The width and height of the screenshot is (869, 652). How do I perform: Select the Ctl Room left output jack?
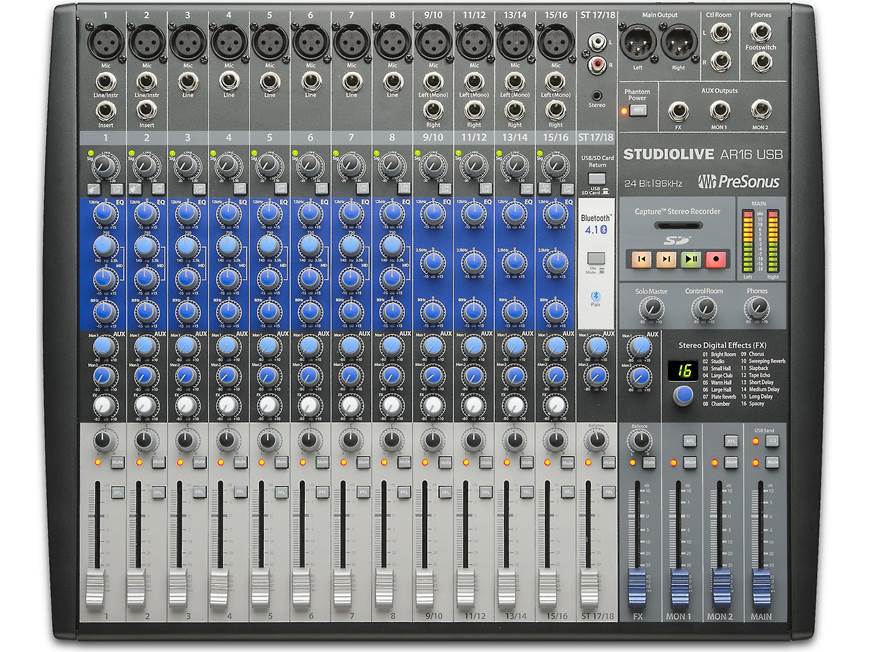coord(720,33)
